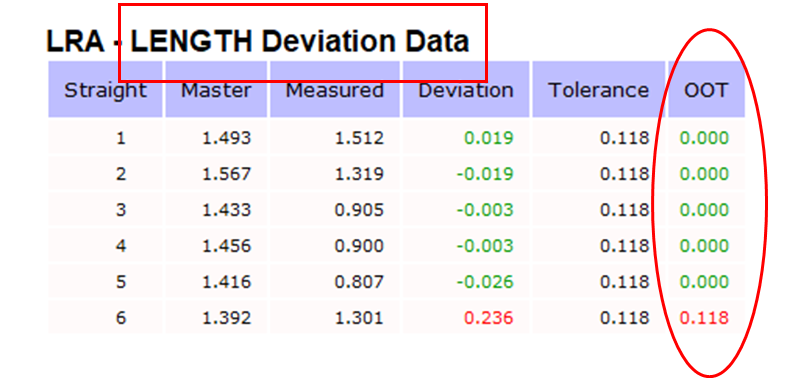Click the Straight column header
The width and height of the screenshot is (798, 378).
click(105, 91)
